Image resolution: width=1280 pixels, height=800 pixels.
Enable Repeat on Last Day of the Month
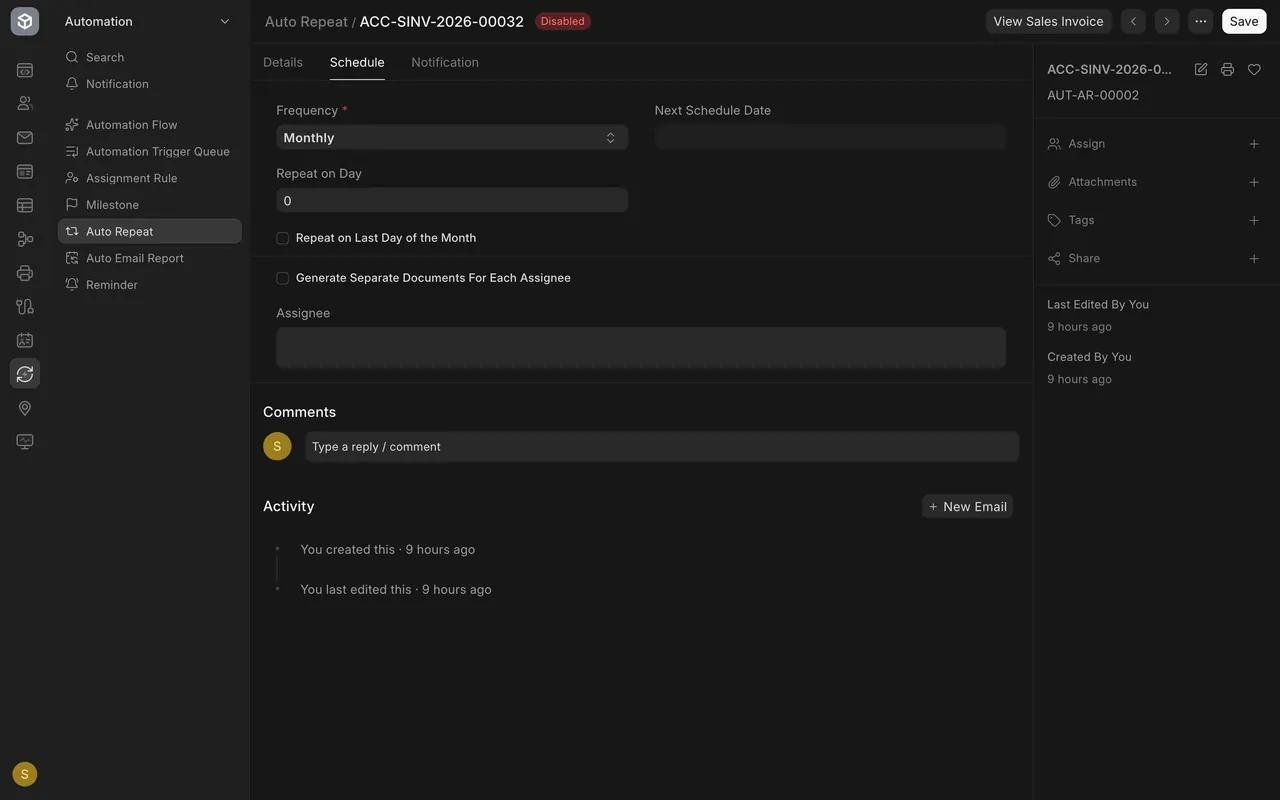pyautogui.click(x=283, y=238)
